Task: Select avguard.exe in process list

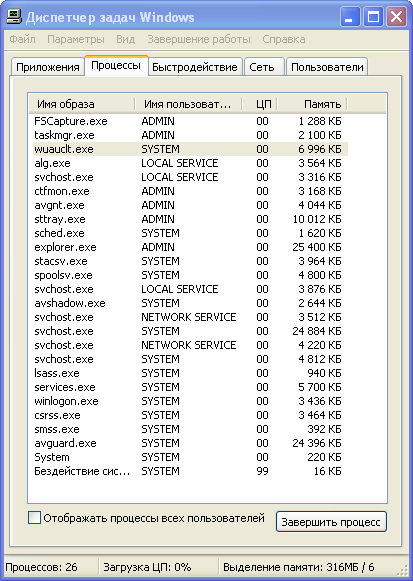Action: pyautogui.click(x=190, y=443)
